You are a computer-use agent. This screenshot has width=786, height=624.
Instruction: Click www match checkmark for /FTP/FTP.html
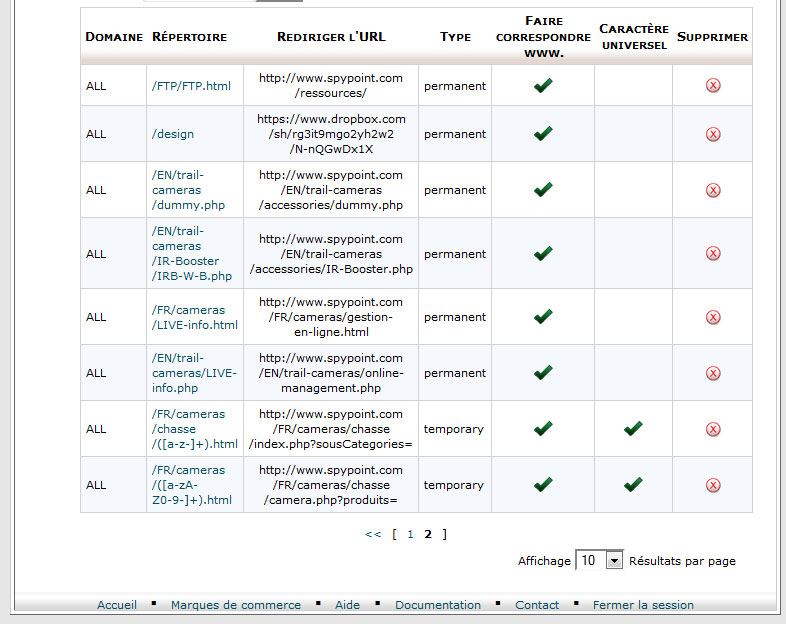pyautogui.click(x=543, y=86)
